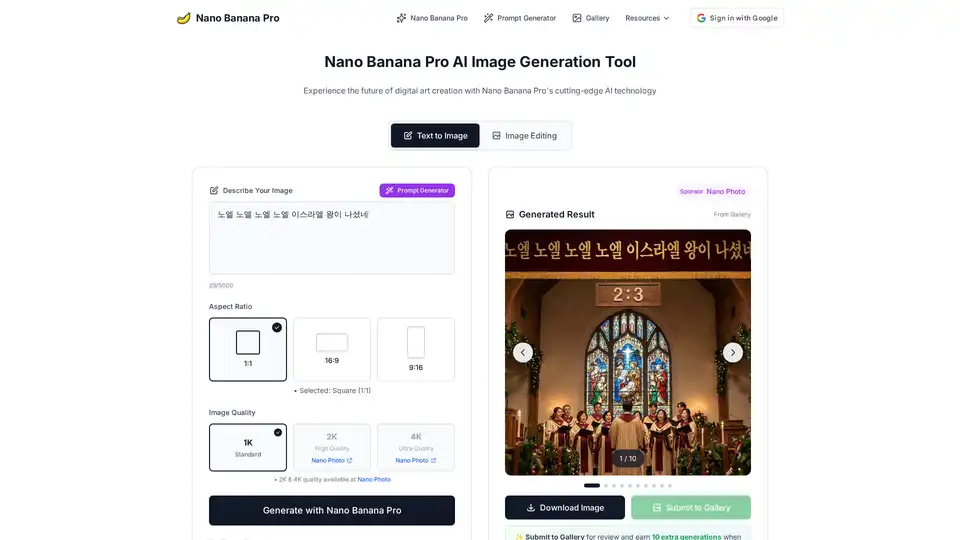Click the generated choir image
Viewport: 960px width, 540px height.
628,352
